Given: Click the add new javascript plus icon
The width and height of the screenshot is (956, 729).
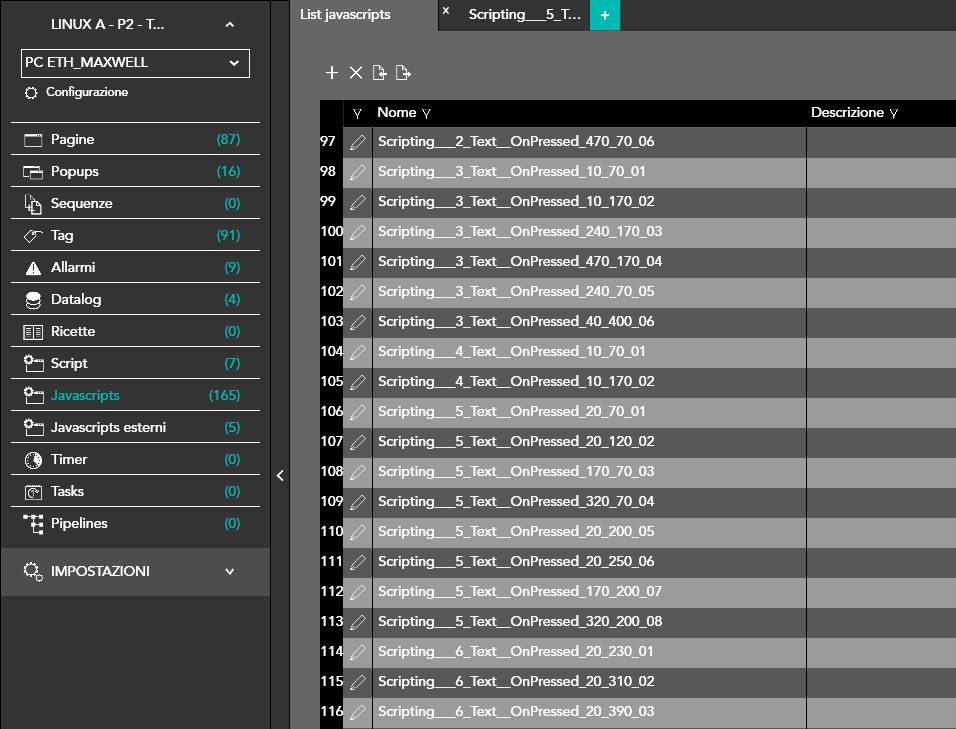Looking at the screenshot, I should point(332,72).
